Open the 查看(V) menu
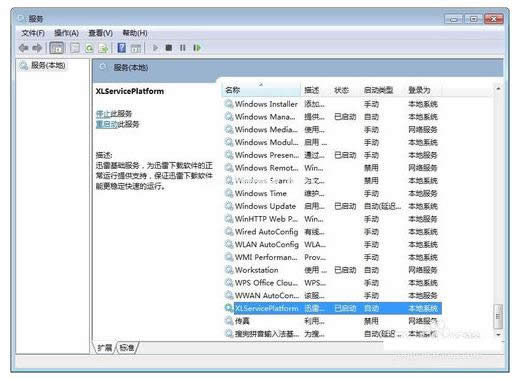 click(100, 33)
